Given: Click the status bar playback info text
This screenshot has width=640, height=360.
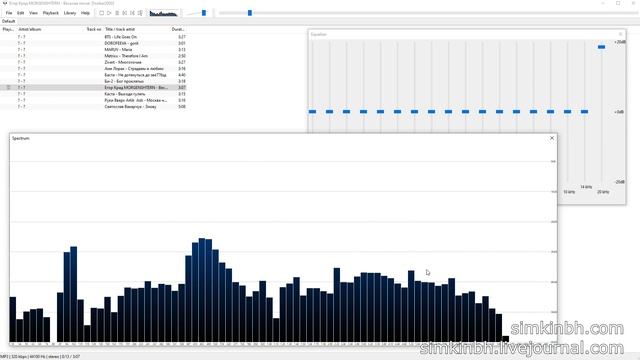Looking at the screenshot, I should (x=40, y=356).
